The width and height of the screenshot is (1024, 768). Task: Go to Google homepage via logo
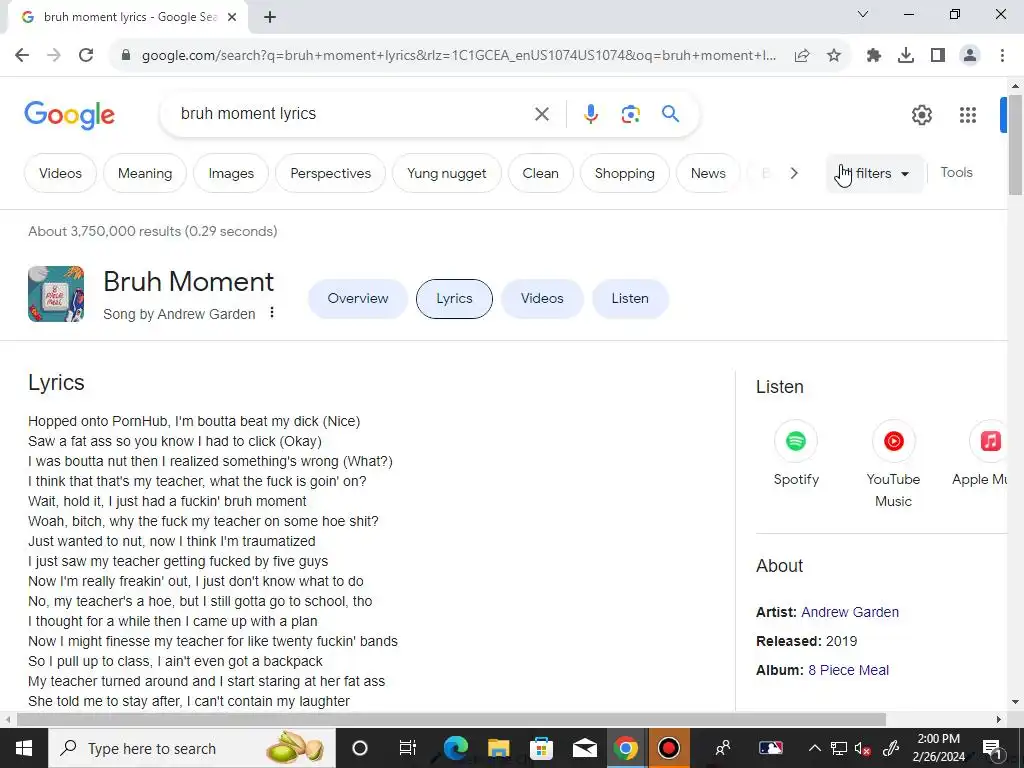click(x=69, y=115)
